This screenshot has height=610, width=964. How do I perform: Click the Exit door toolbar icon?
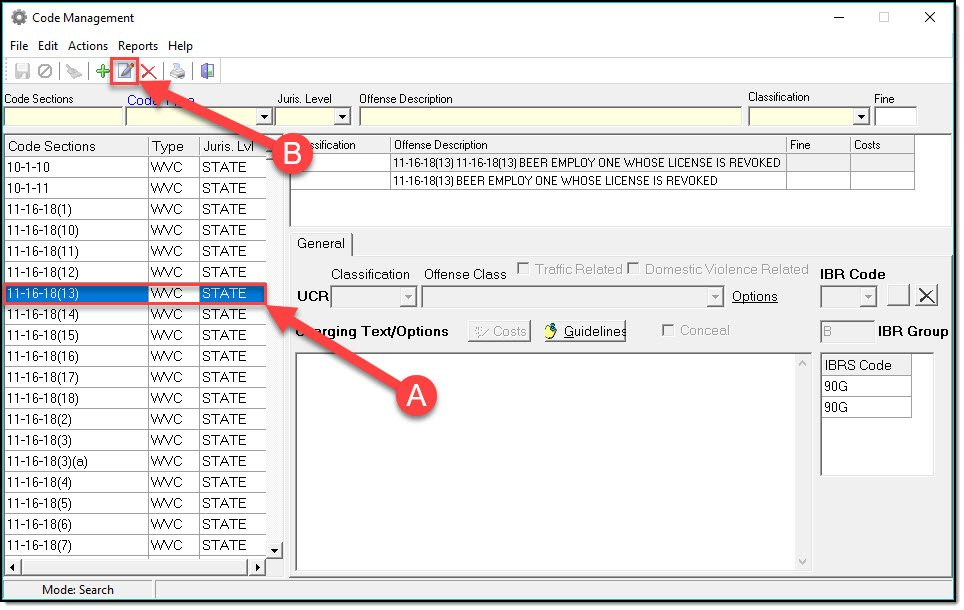point(207,71)
